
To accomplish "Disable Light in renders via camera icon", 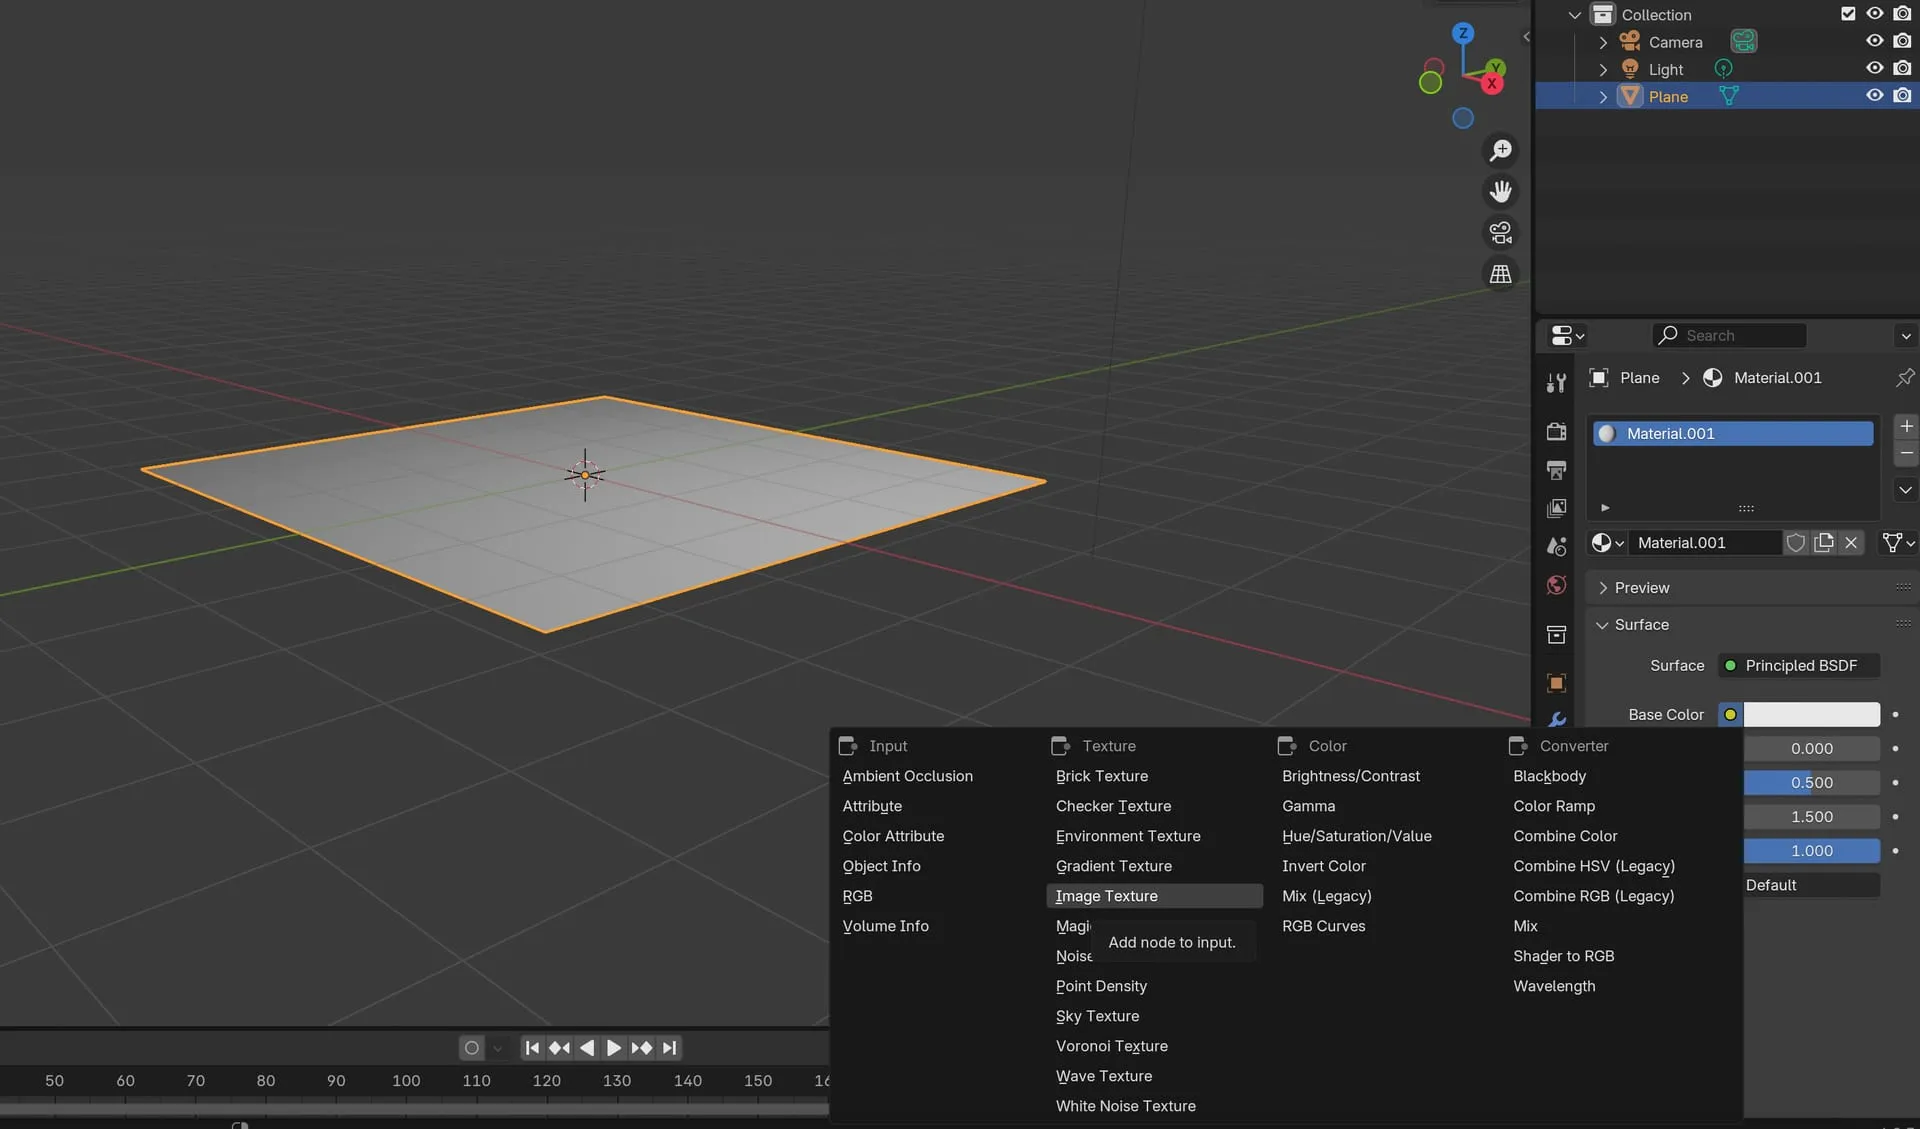I will (x=1902, y=69).
